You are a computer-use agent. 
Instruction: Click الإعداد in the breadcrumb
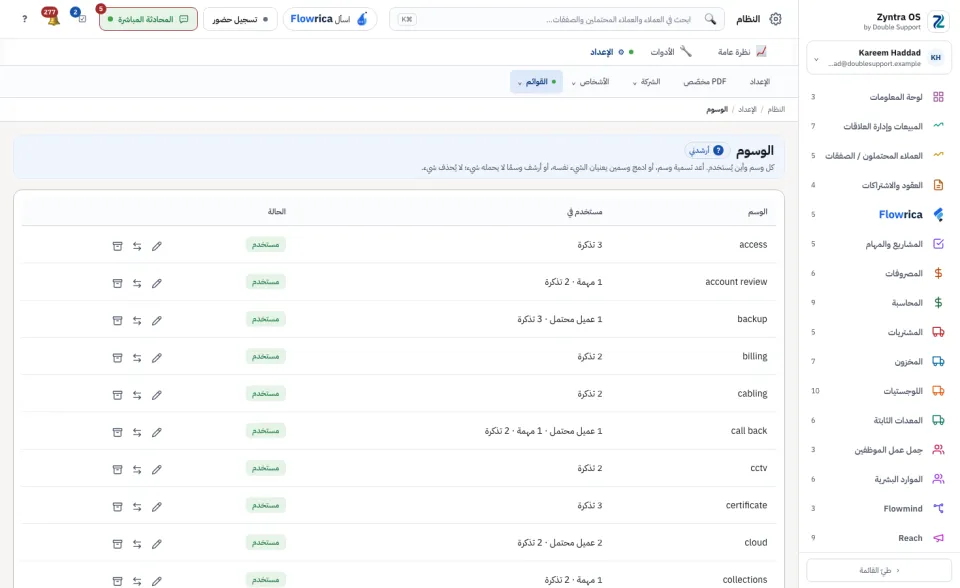tap(747, 109)
